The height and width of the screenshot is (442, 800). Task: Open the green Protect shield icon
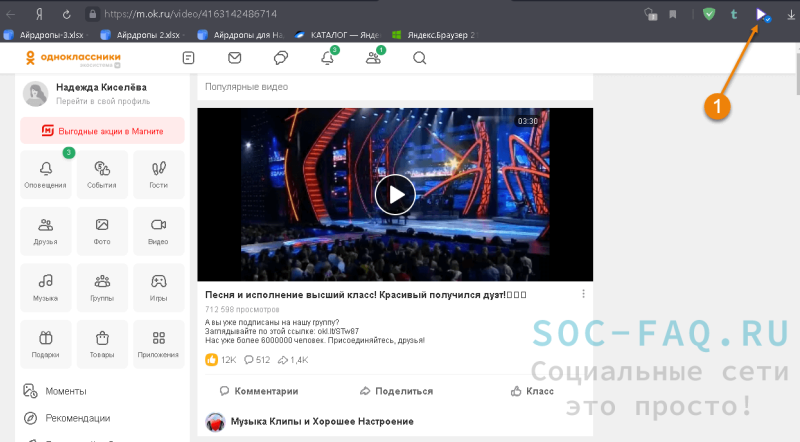pyautogui.click(x=709, y=14)
